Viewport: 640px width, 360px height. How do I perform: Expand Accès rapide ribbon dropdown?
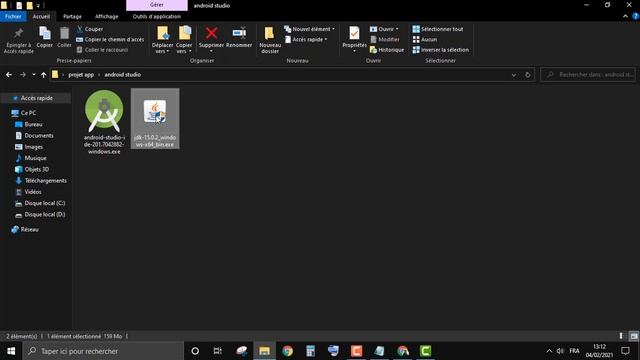pos(306,40)
